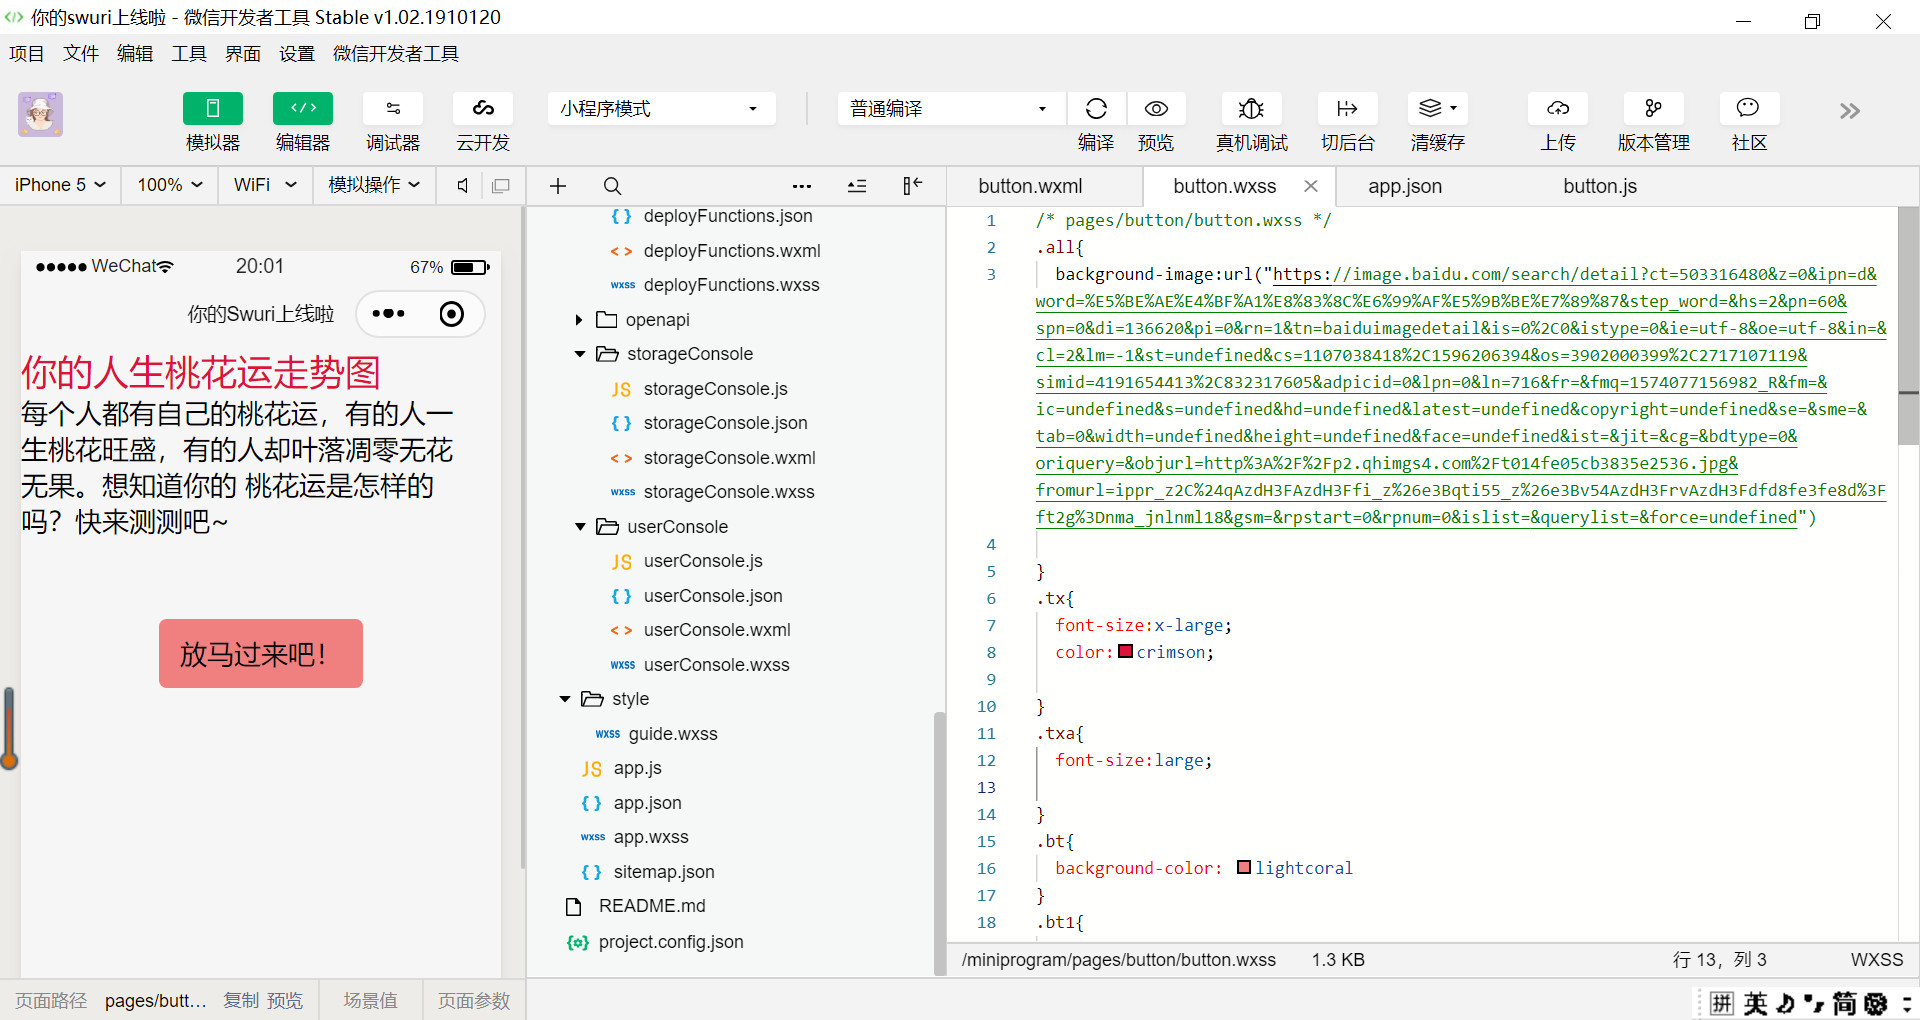Switch to the button.wxml tab
This screenshot has width=1920, height=1020.
(x=1030, y=186)
